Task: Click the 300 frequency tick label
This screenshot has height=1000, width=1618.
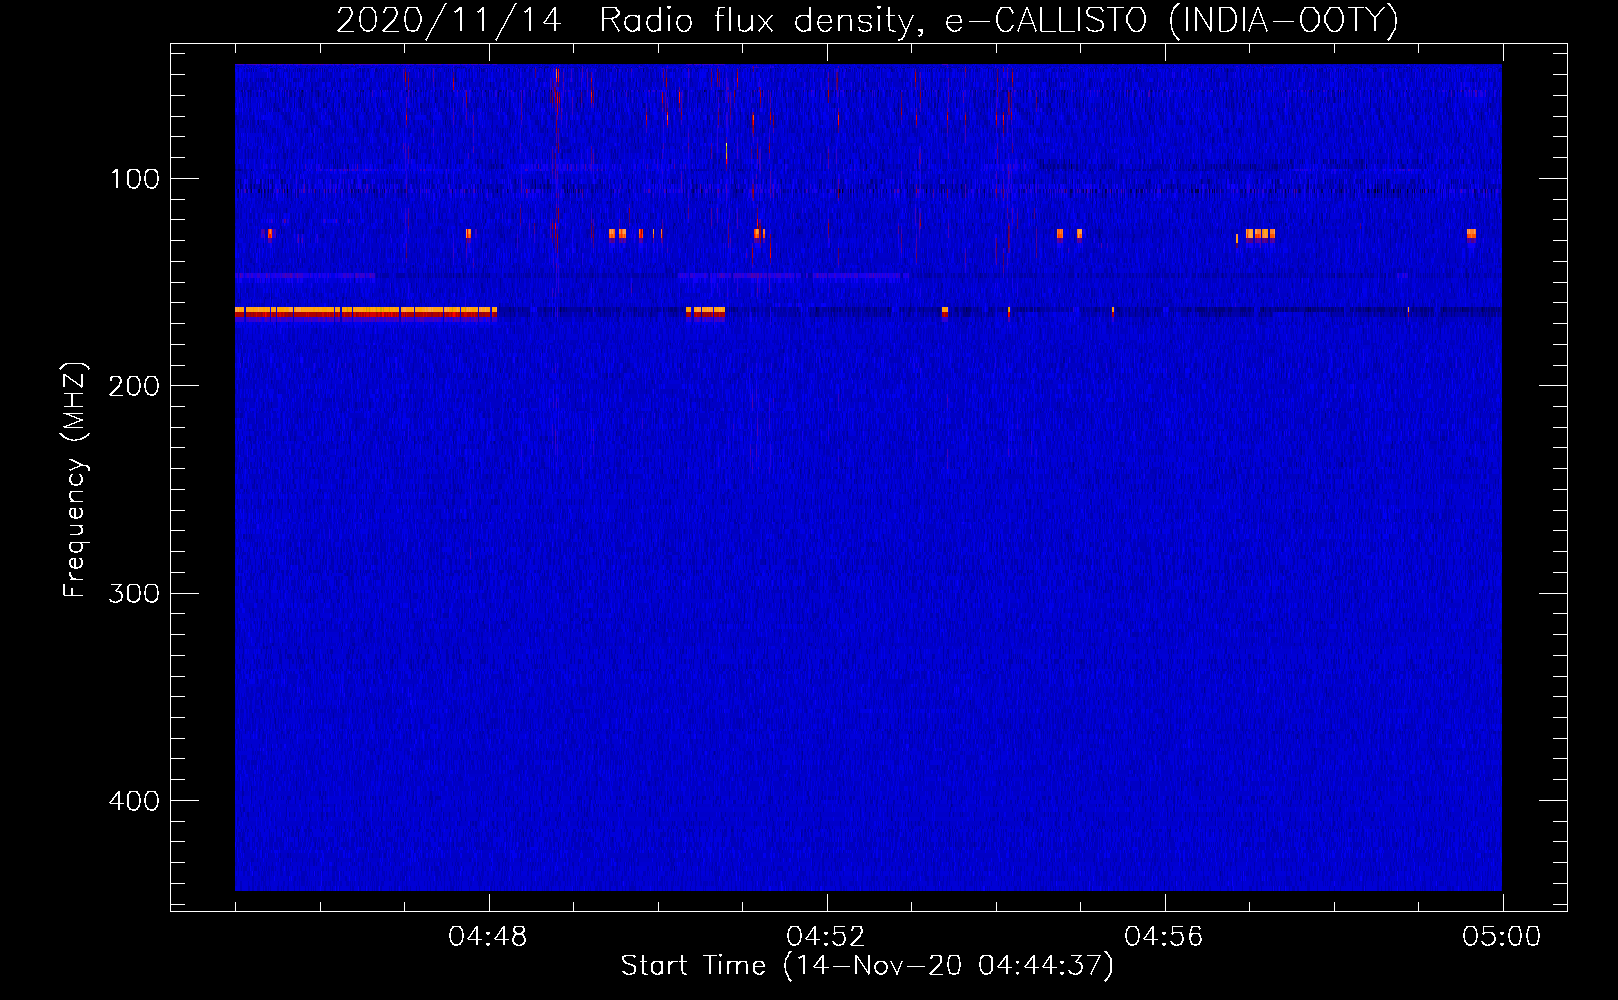Action: pos(135,593)
